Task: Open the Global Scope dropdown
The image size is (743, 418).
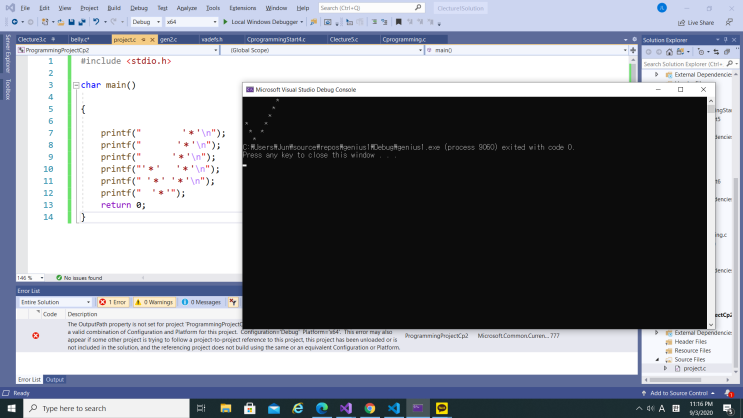Action: click(322, 50)
